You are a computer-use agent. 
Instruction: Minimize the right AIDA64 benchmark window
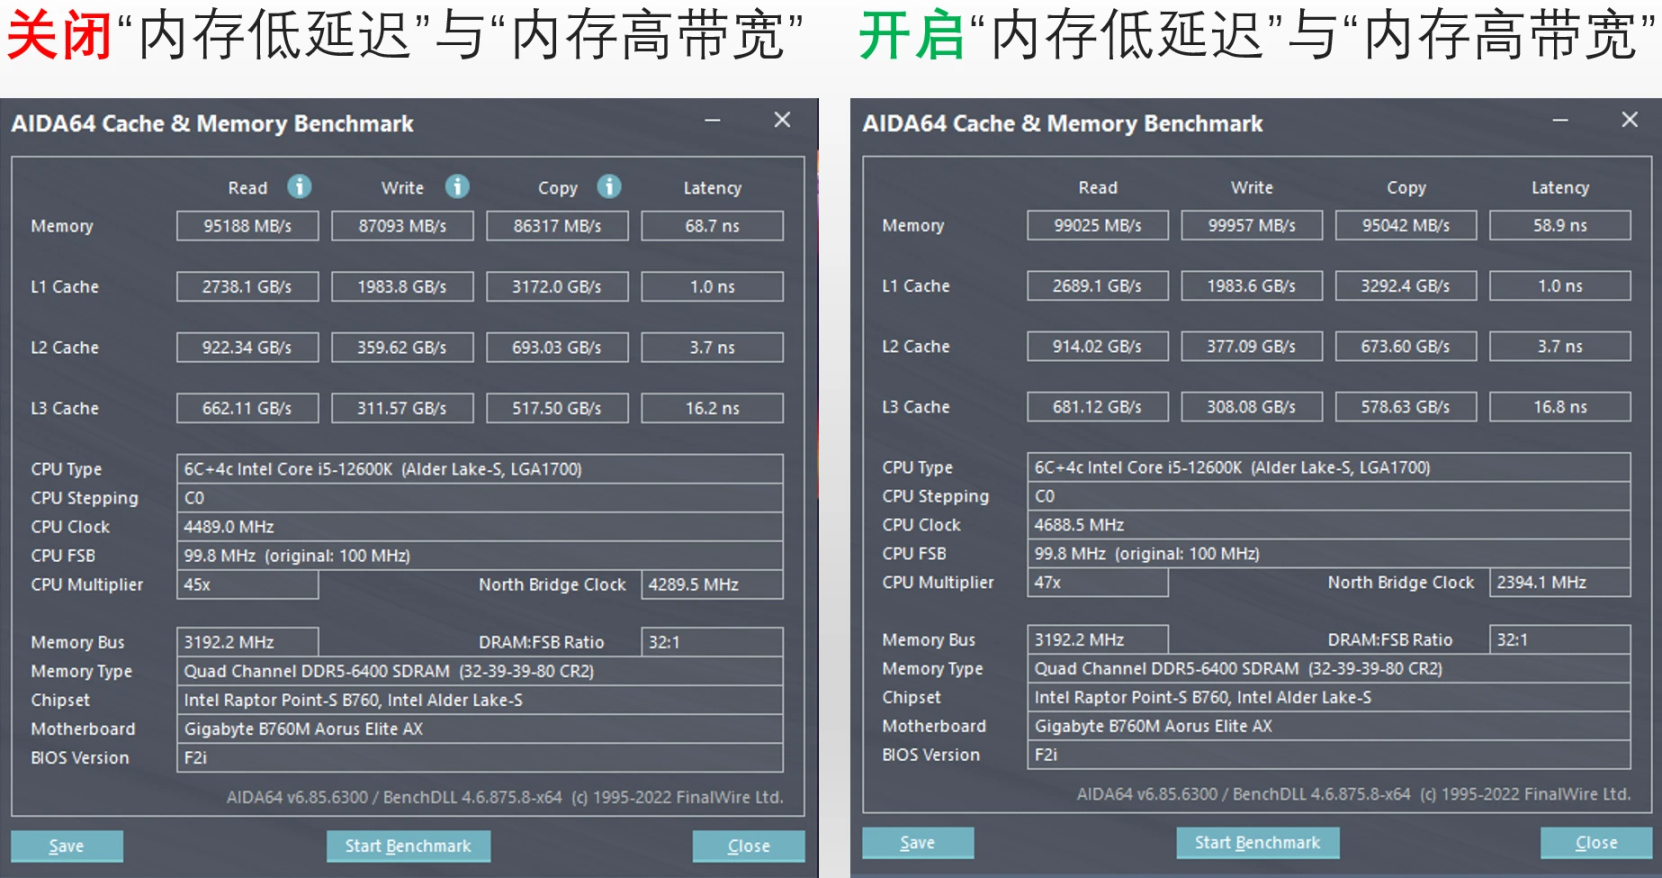[x=1560, y=121]
